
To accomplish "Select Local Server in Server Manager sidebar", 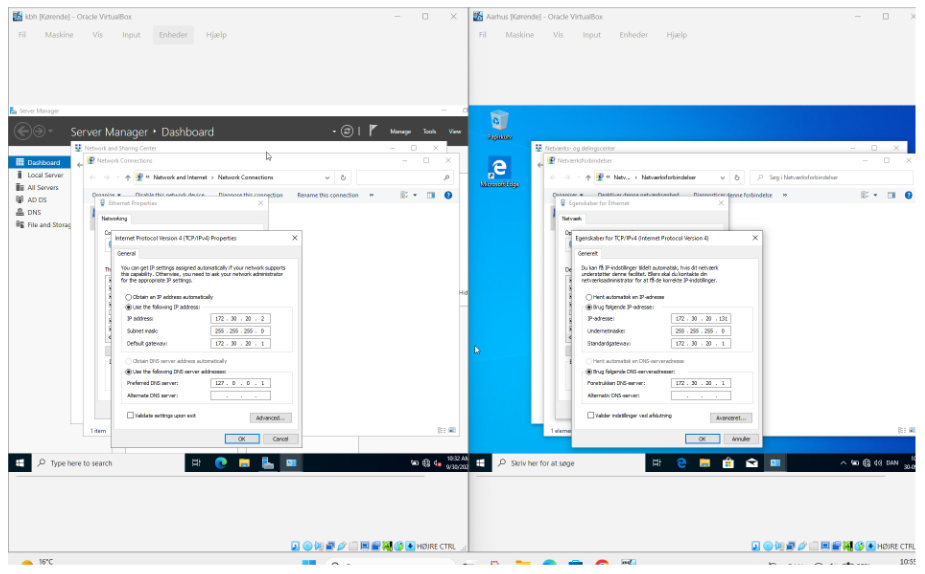I will pyautogui.click(x=45, y=175).
